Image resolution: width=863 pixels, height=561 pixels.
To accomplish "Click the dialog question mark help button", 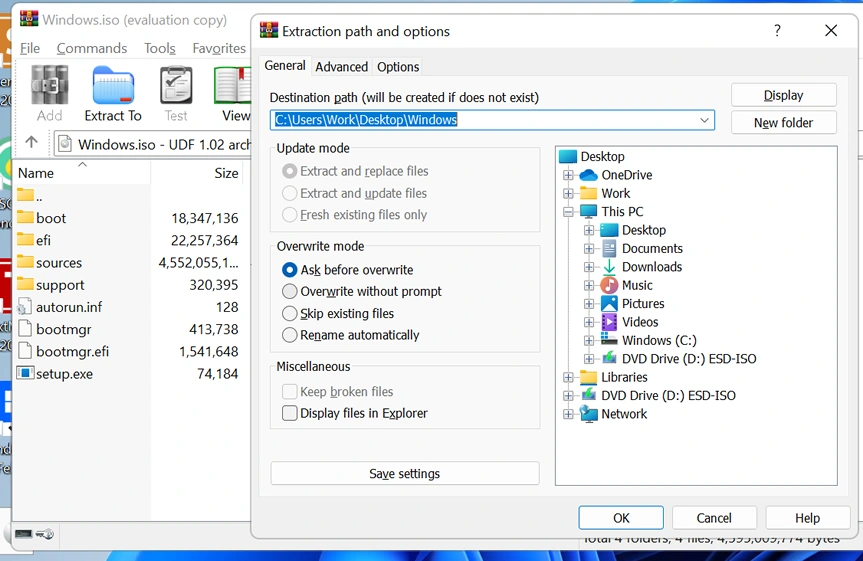I will click(x=777, y=31).
